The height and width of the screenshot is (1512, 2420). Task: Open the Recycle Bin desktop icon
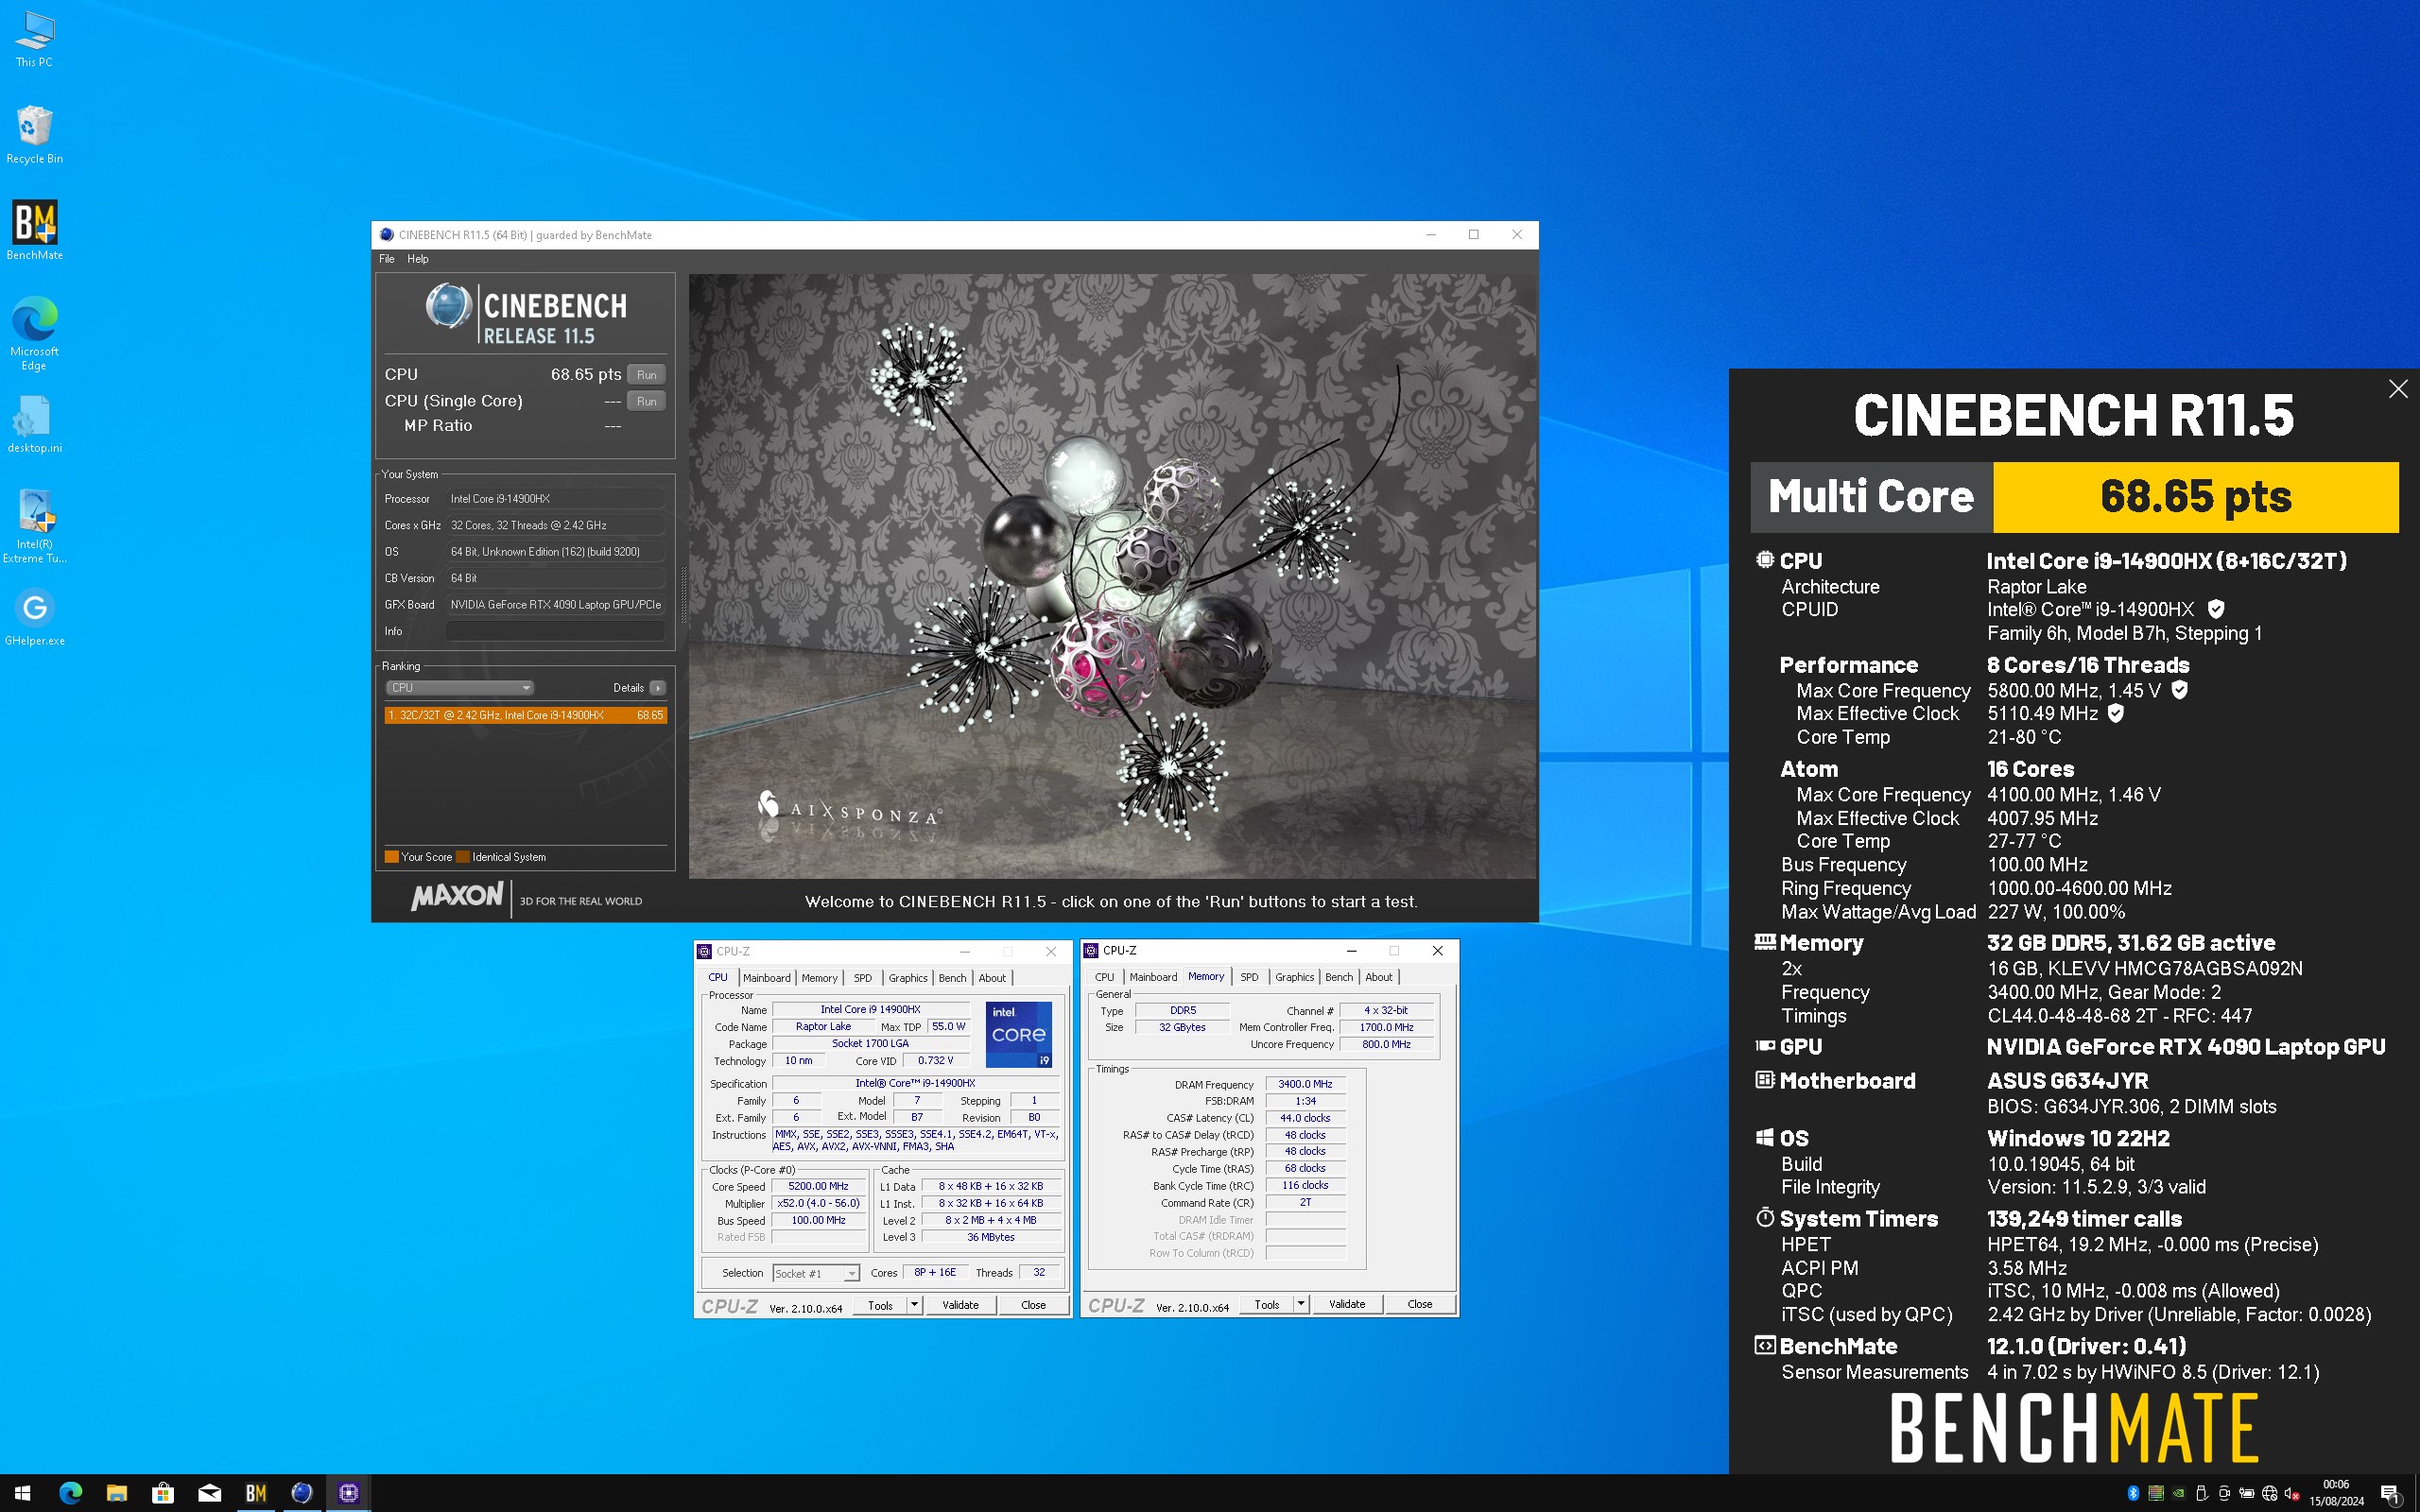click(34, 135)
